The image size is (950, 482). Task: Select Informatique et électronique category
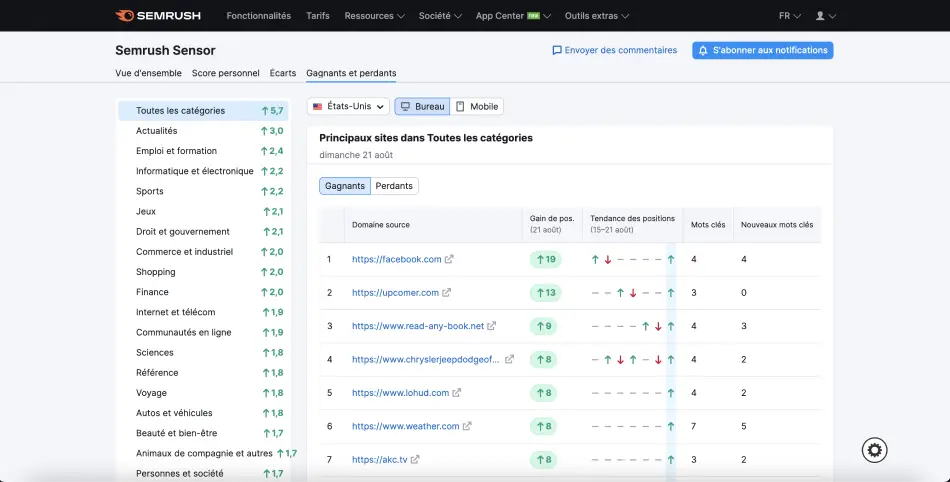[203, 171]
